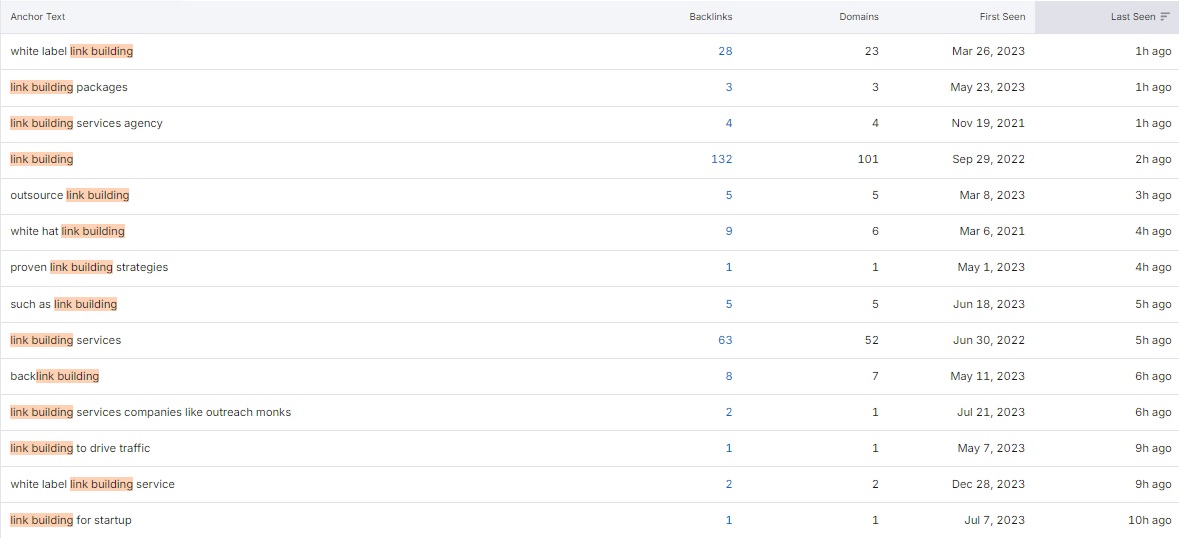The width and height of the screenshot is (1179, 538).
Task: Select anchor text 'white hat link building'
Action: pos(68,231)
